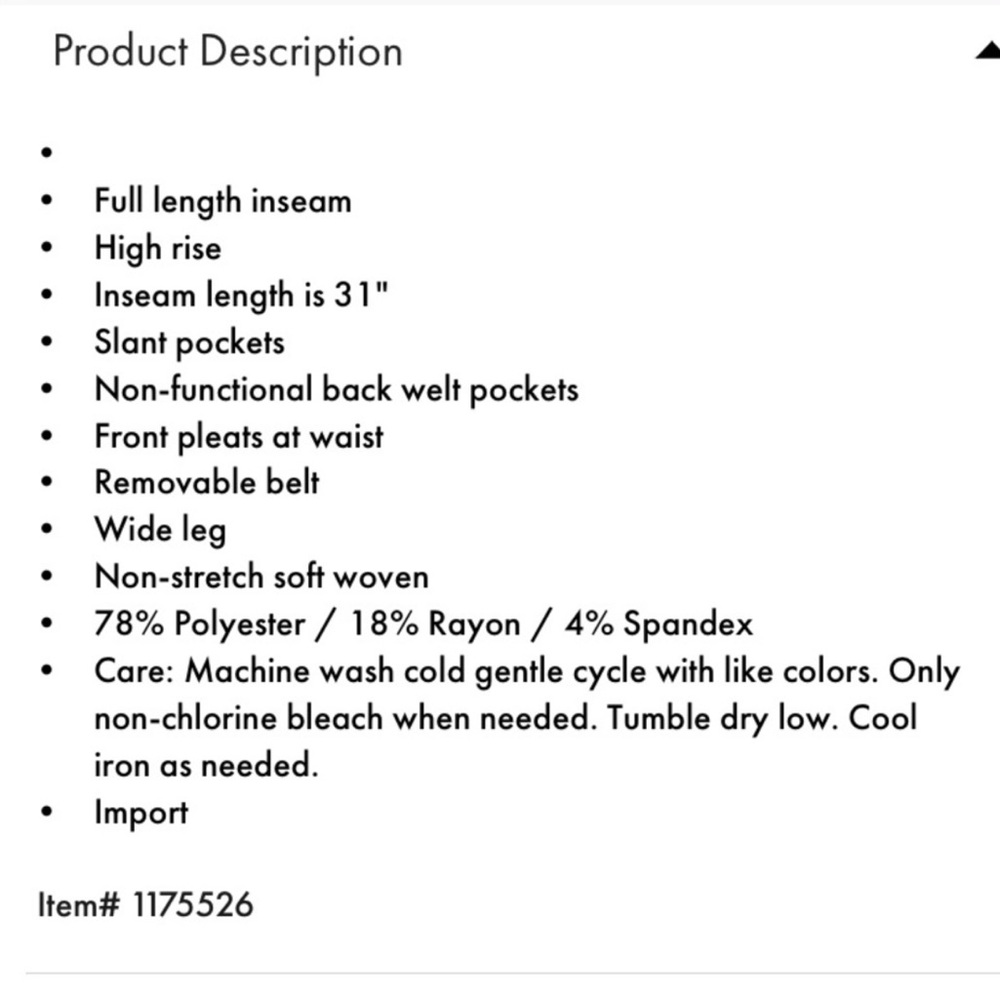The width and height of the screenshot is (1000, 1000).
Task: Click the Wide leg list item
Action: pos(160,530)
